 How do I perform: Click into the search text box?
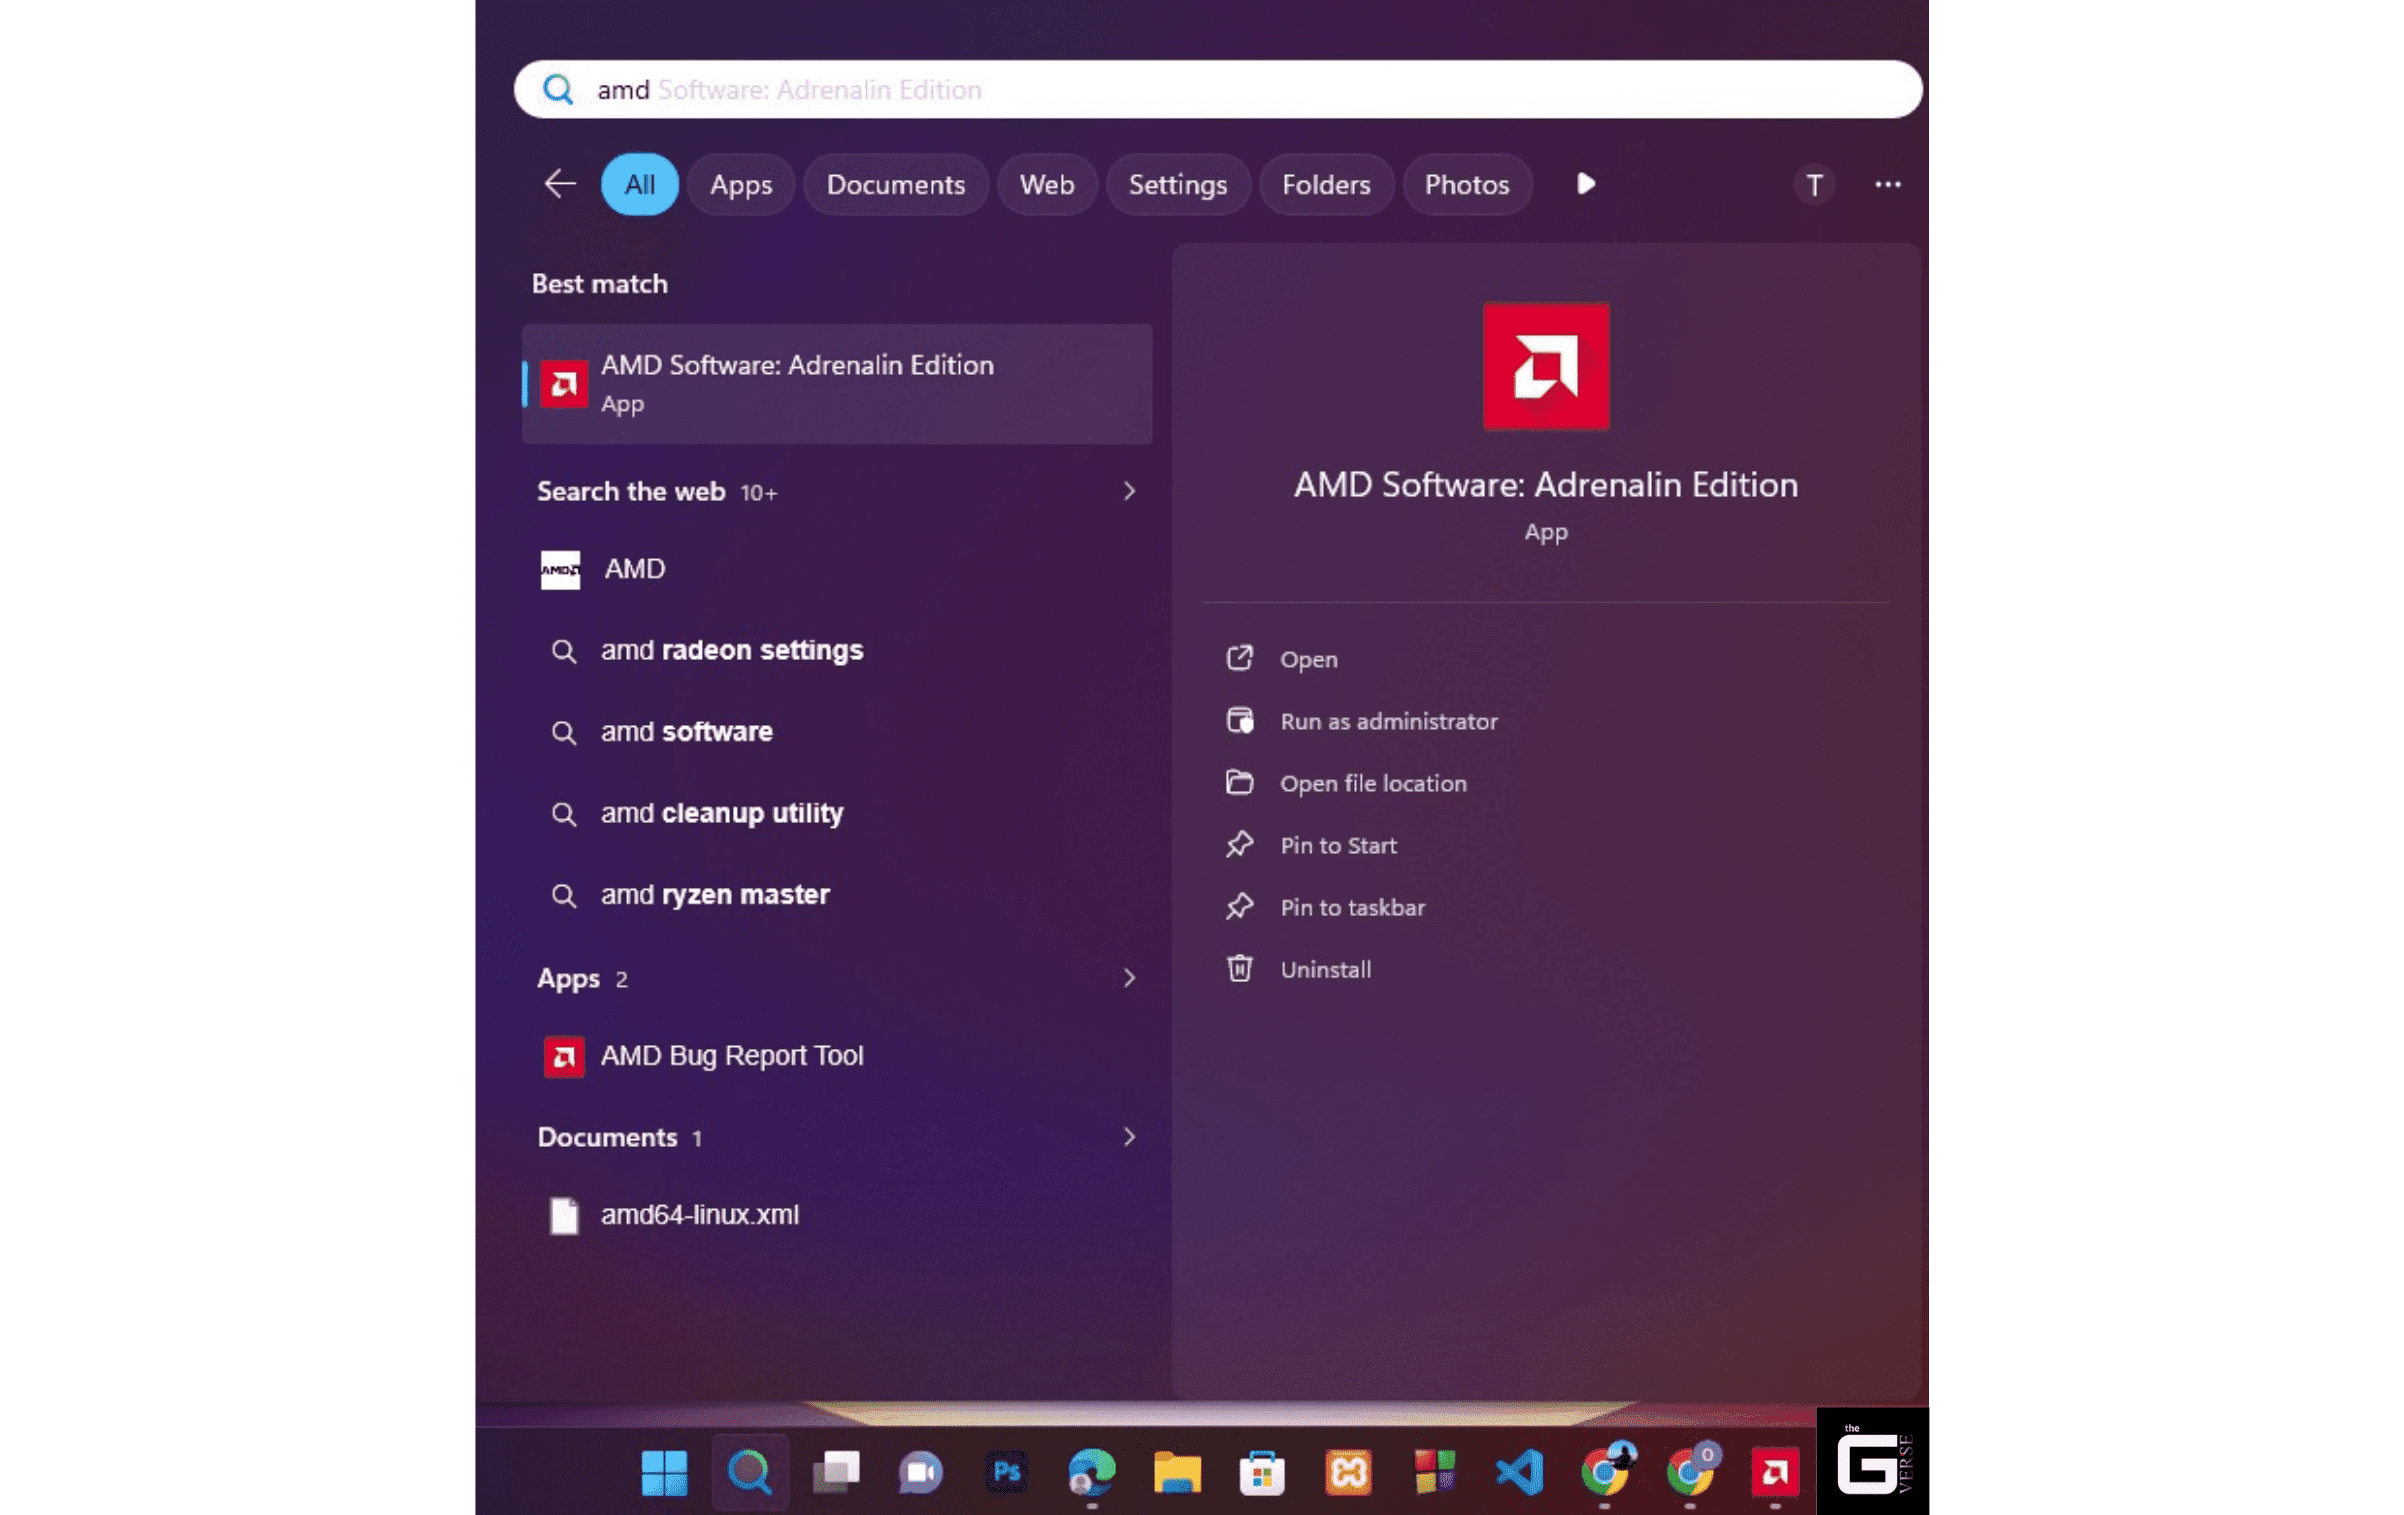[x=1200, y=90]
